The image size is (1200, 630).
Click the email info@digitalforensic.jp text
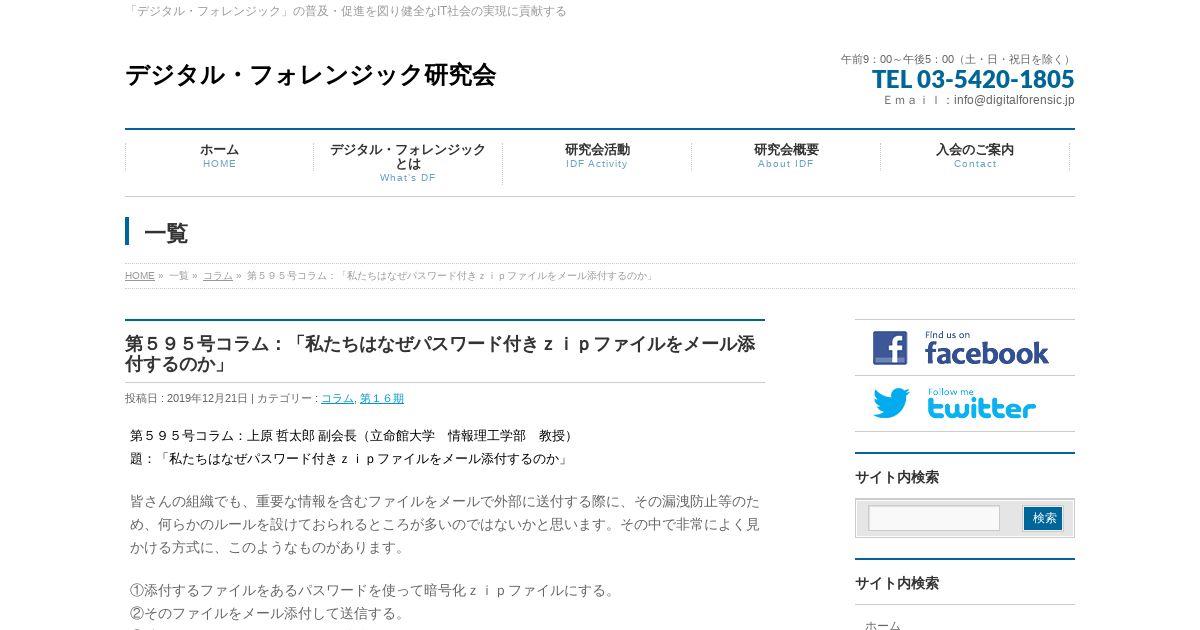click(1014, 100)
